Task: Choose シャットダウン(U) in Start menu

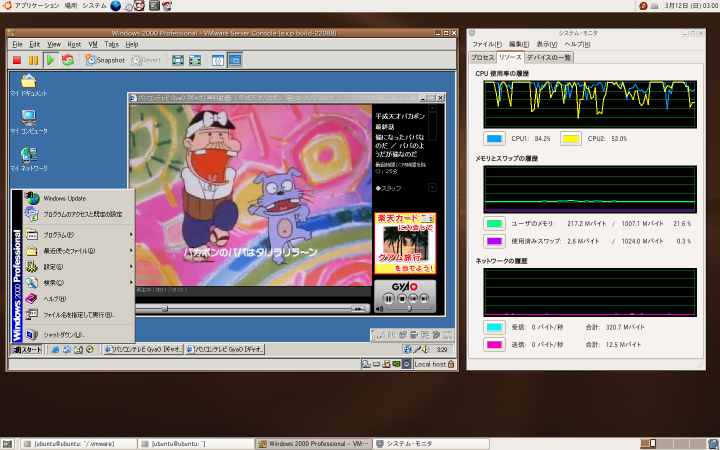Action: coord(79,335)
